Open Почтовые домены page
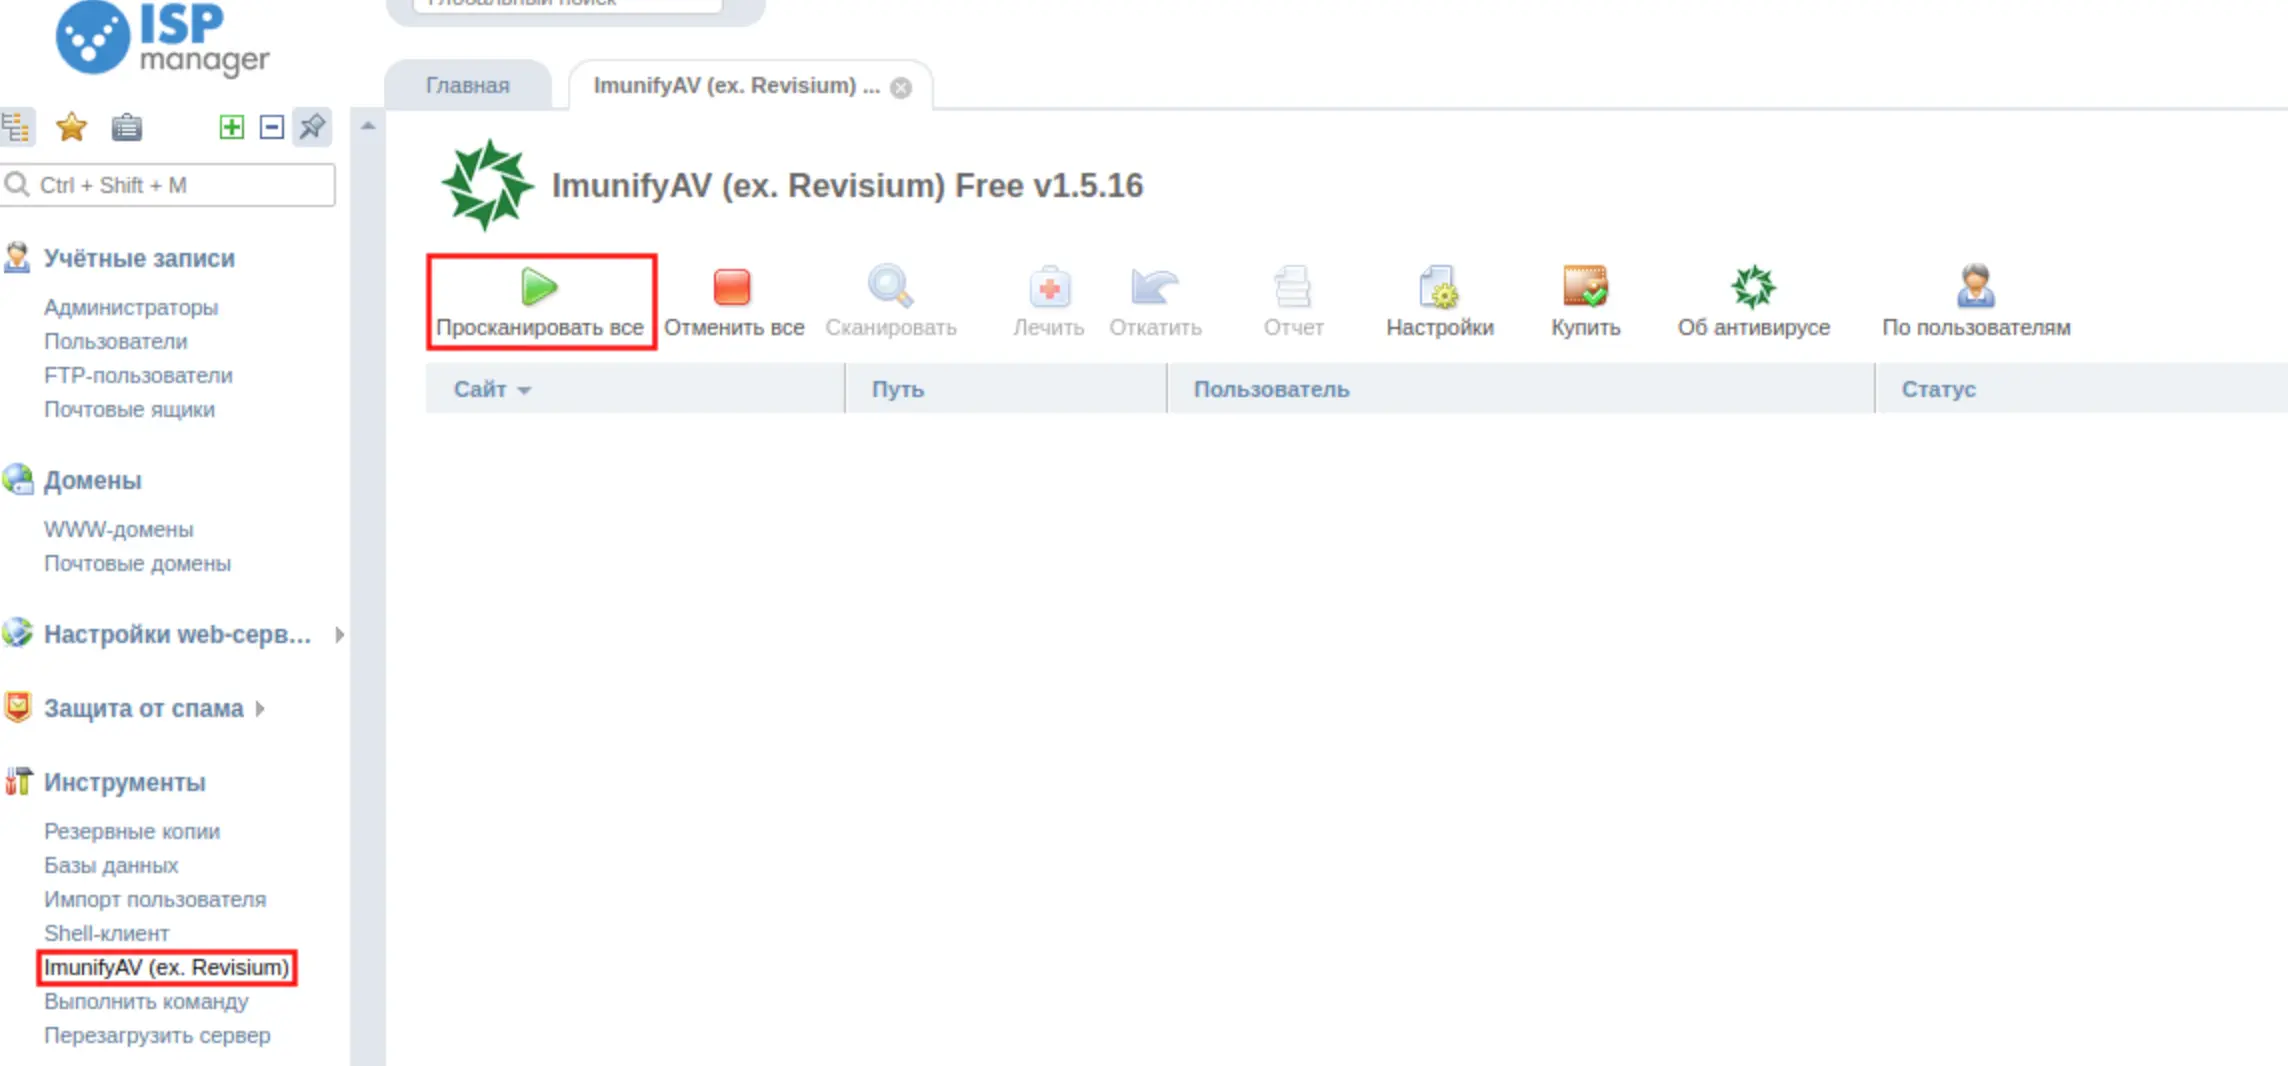The width and height of the screenshot is (2288, 1066). point(137,564)
